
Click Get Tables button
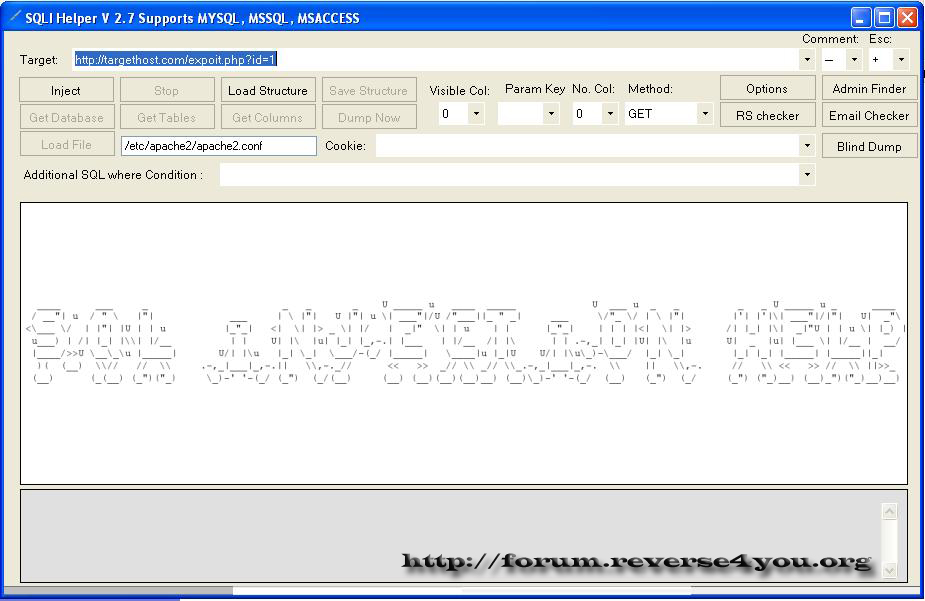coord(167,117)
